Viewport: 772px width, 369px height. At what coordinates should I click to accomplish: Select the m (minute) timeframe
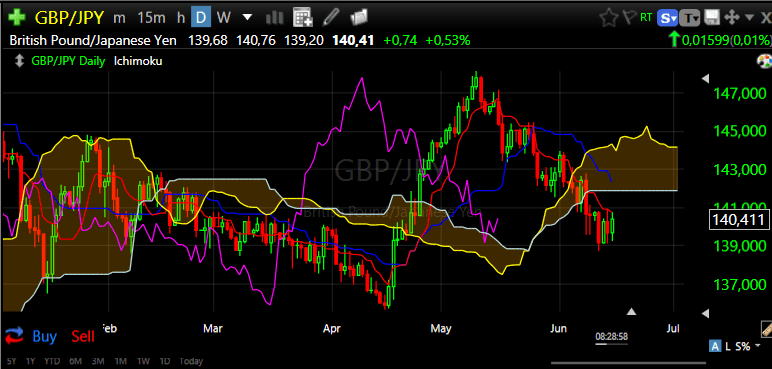point(119,18)
